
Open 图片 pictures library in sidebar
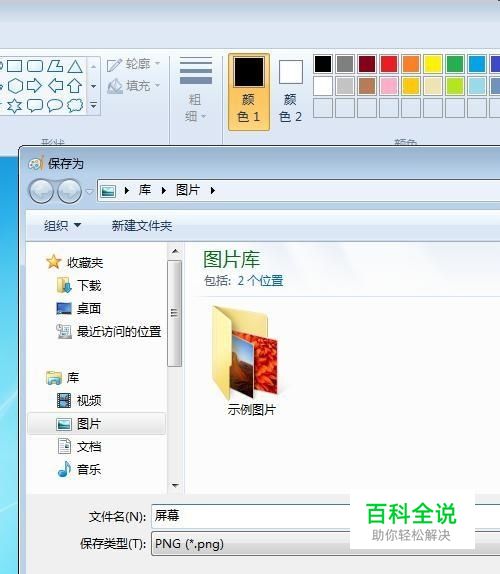97,424
